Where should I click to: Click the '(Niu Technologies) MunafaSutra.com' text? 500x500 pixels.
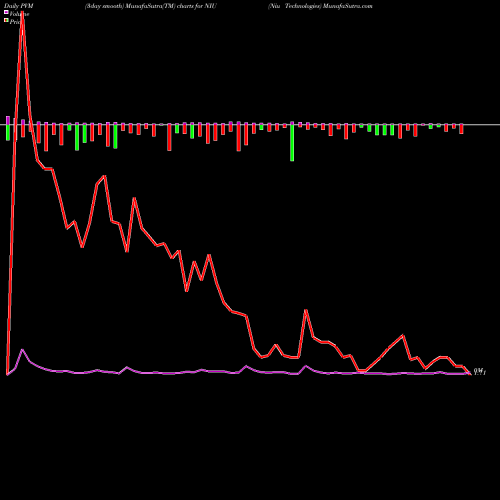point(320,6)
